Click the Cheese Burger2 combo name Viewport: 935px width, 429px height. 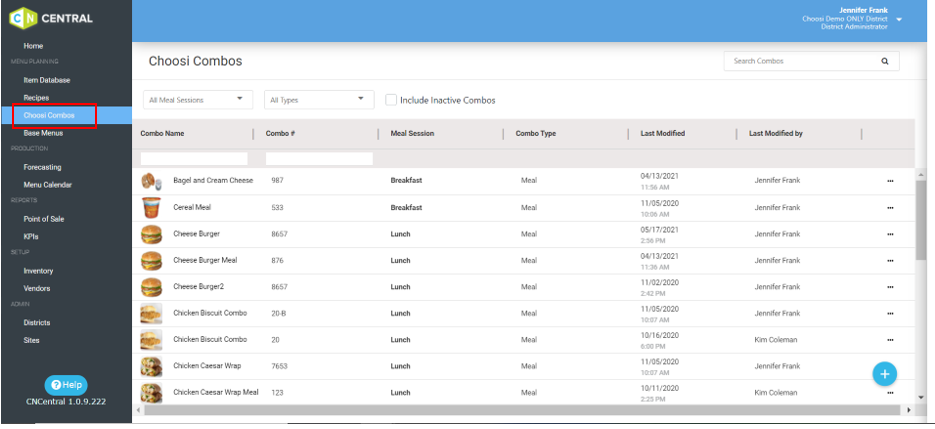click(199, 287)
